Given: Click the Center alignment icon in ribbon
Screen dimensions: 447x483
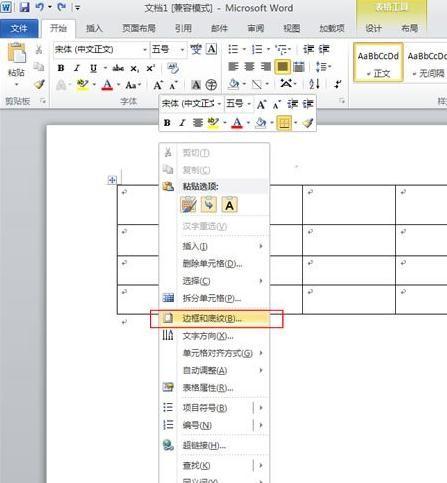Looking at the screenshot, I should tap(249, 67).
